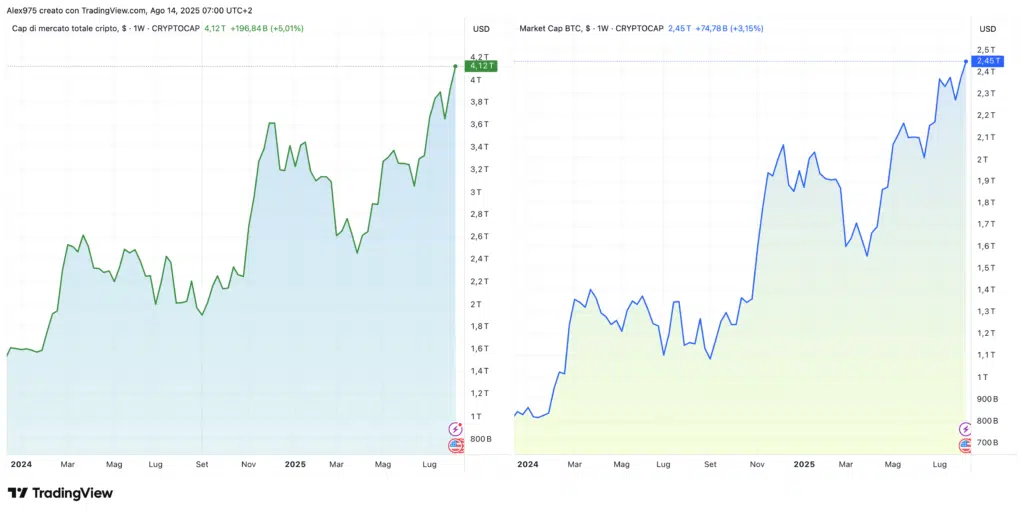Click the Nov label on left time axis
1024x513 pixels.
point(250,465)
